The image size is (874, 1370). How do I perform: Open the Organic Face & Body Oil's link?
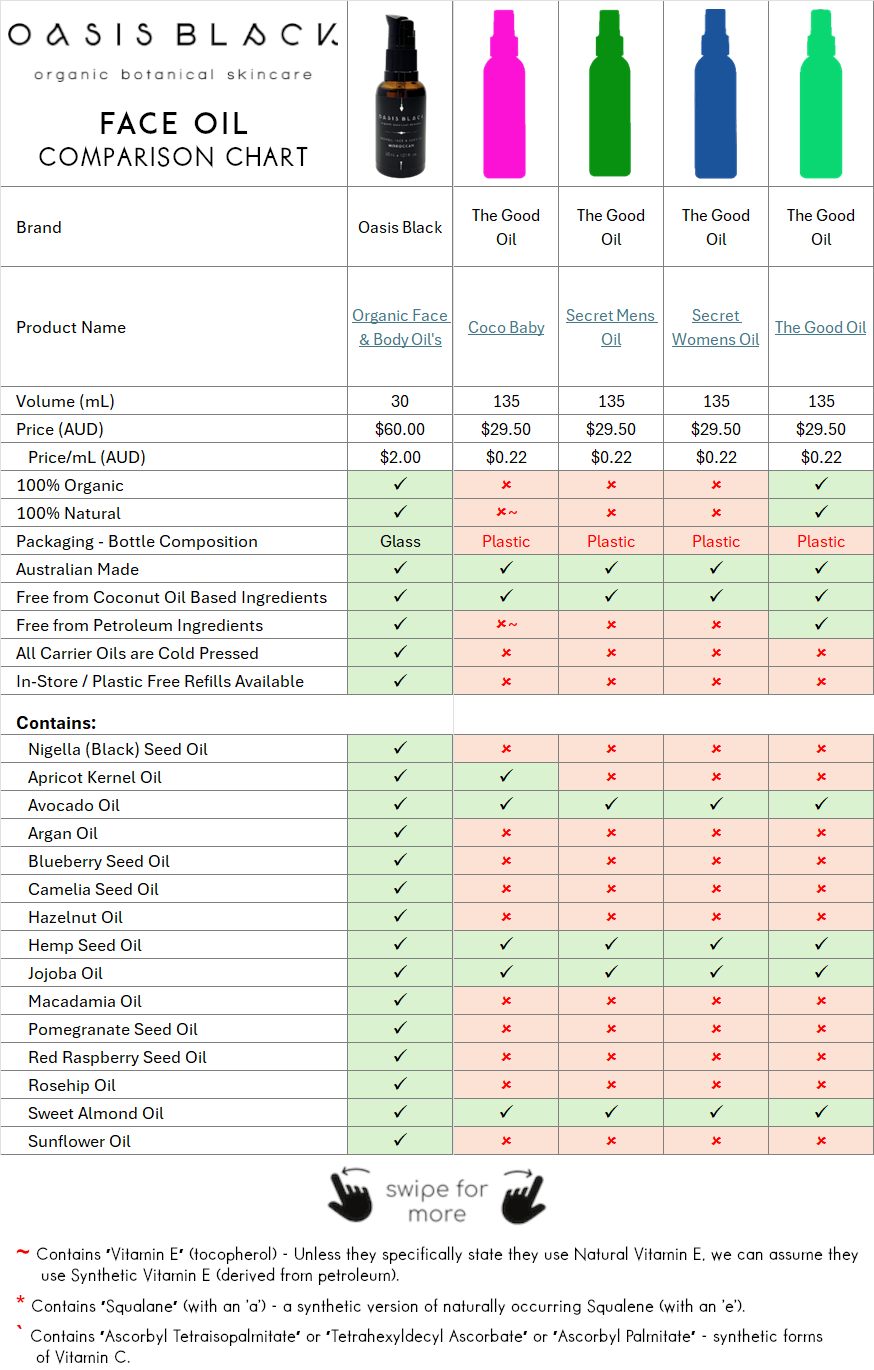pyautogui.click(x=399, y=327)
